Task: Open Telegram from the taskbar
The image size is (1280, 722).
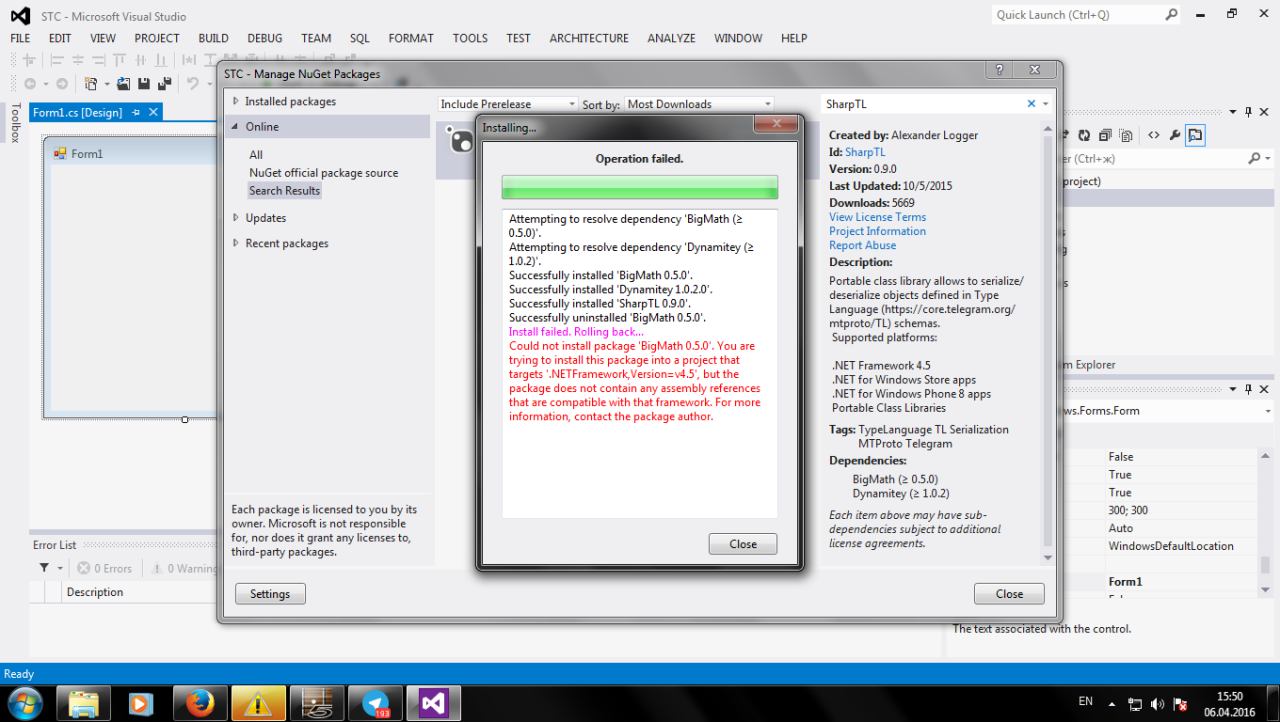Action: 375,704
